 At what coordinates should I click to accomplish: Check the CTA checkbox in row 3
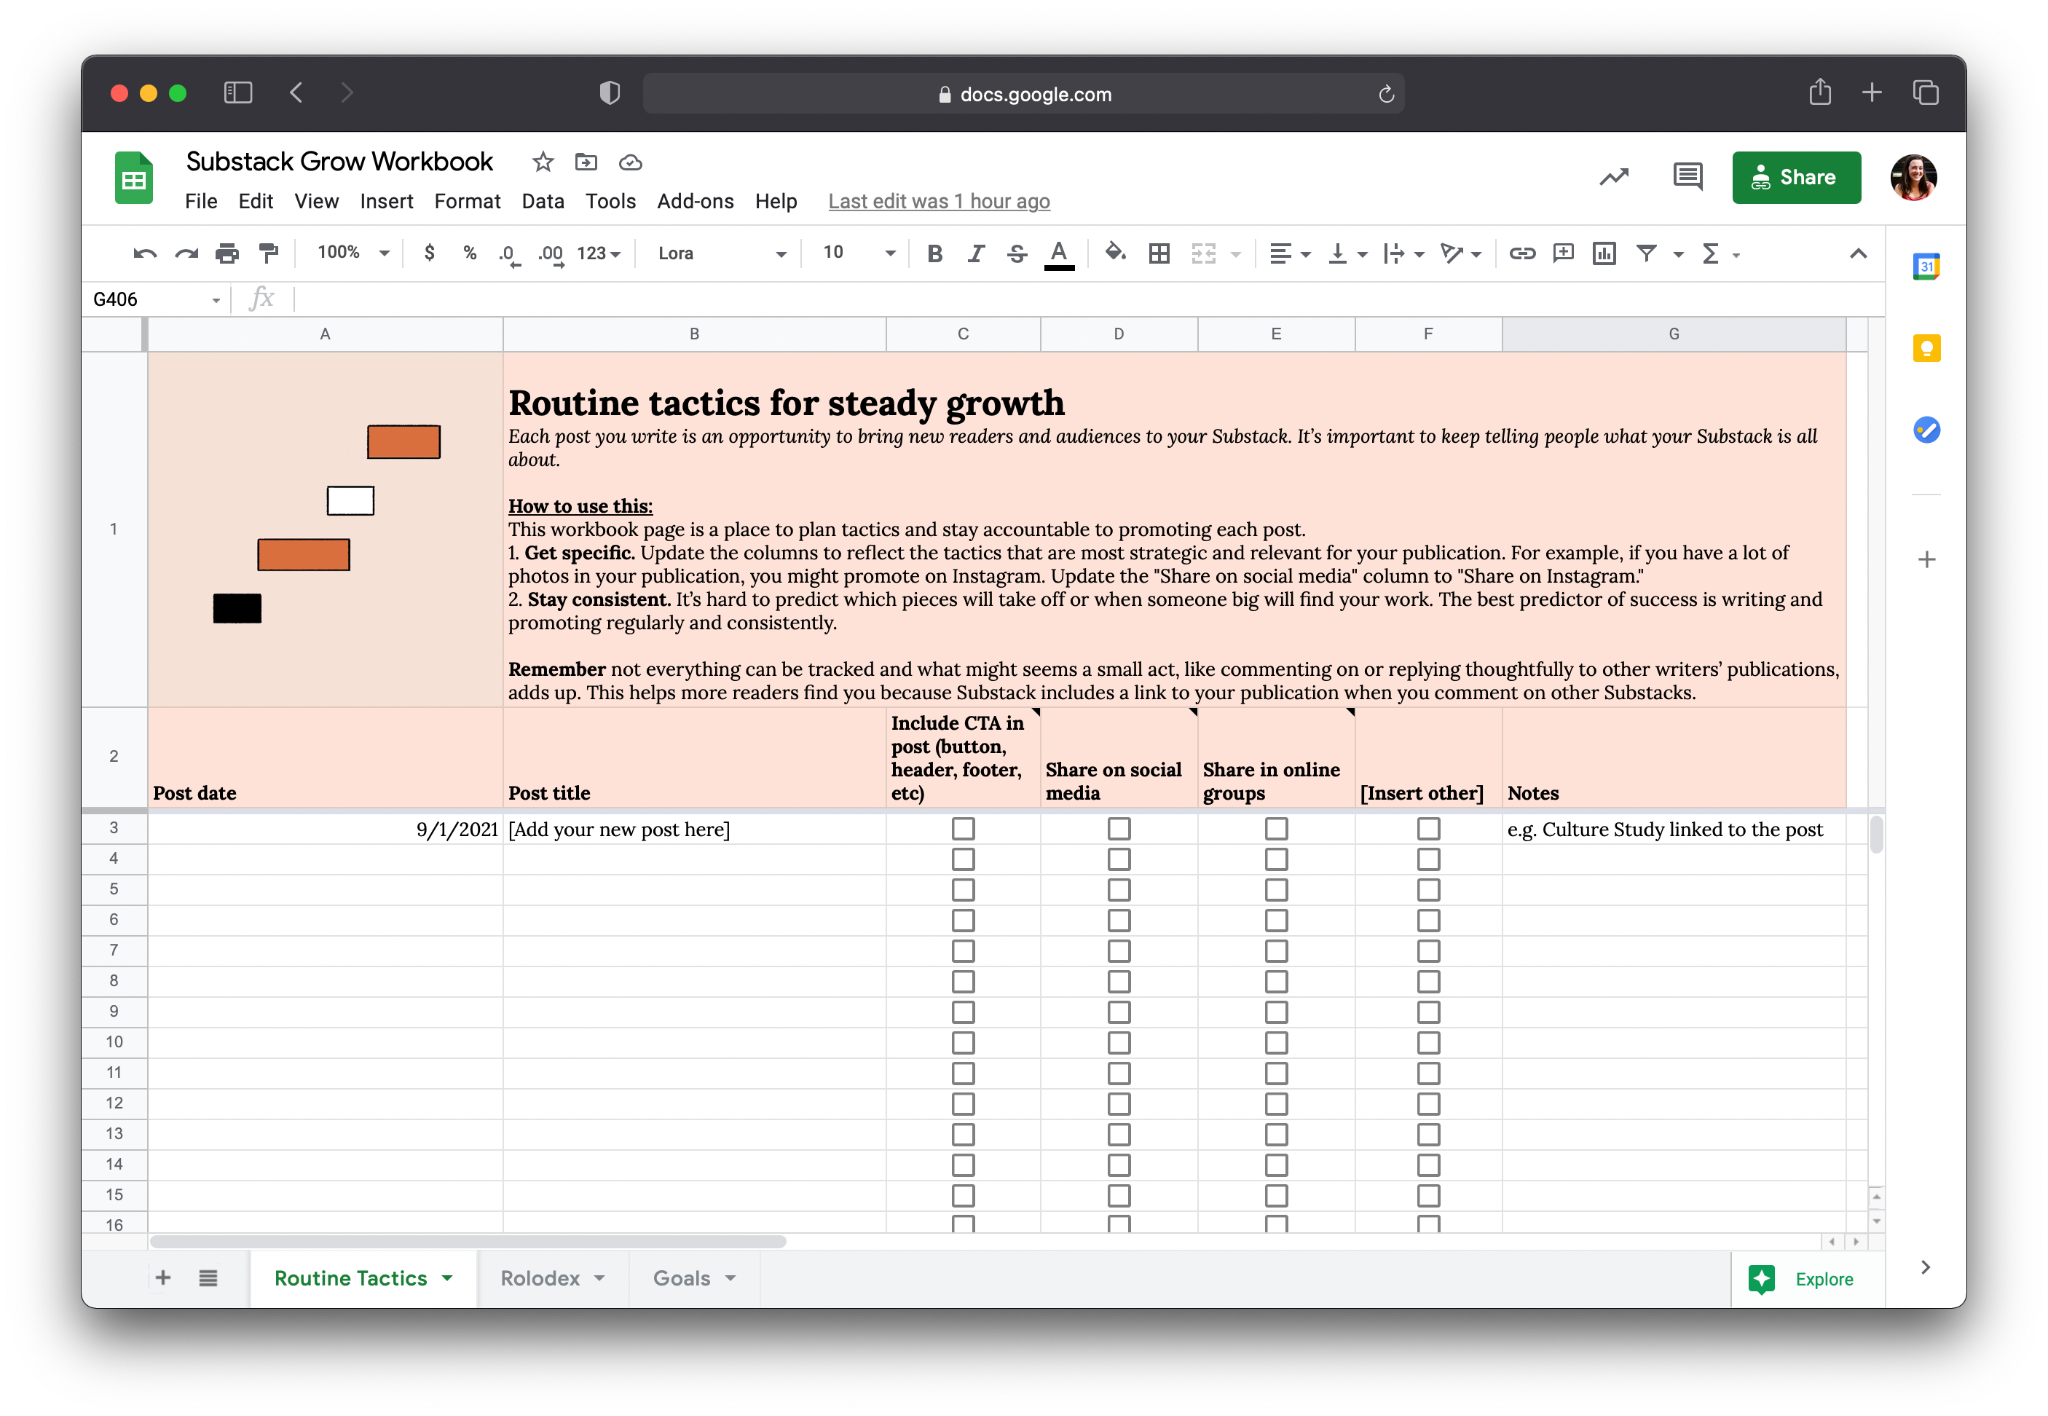[963, 829]
